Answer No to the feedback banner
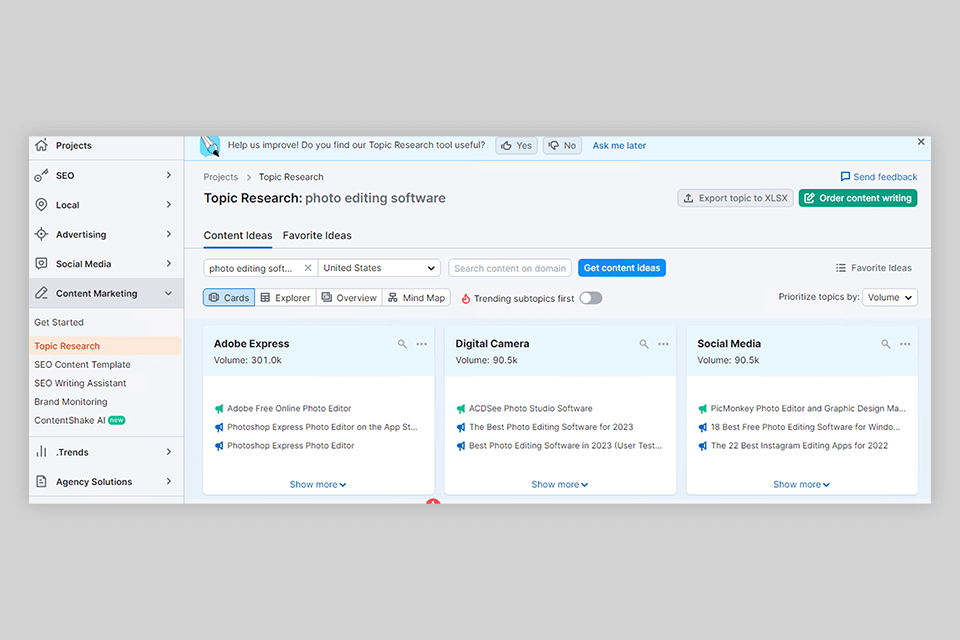This screenshot has width=960, height=640. coord(562,145)
